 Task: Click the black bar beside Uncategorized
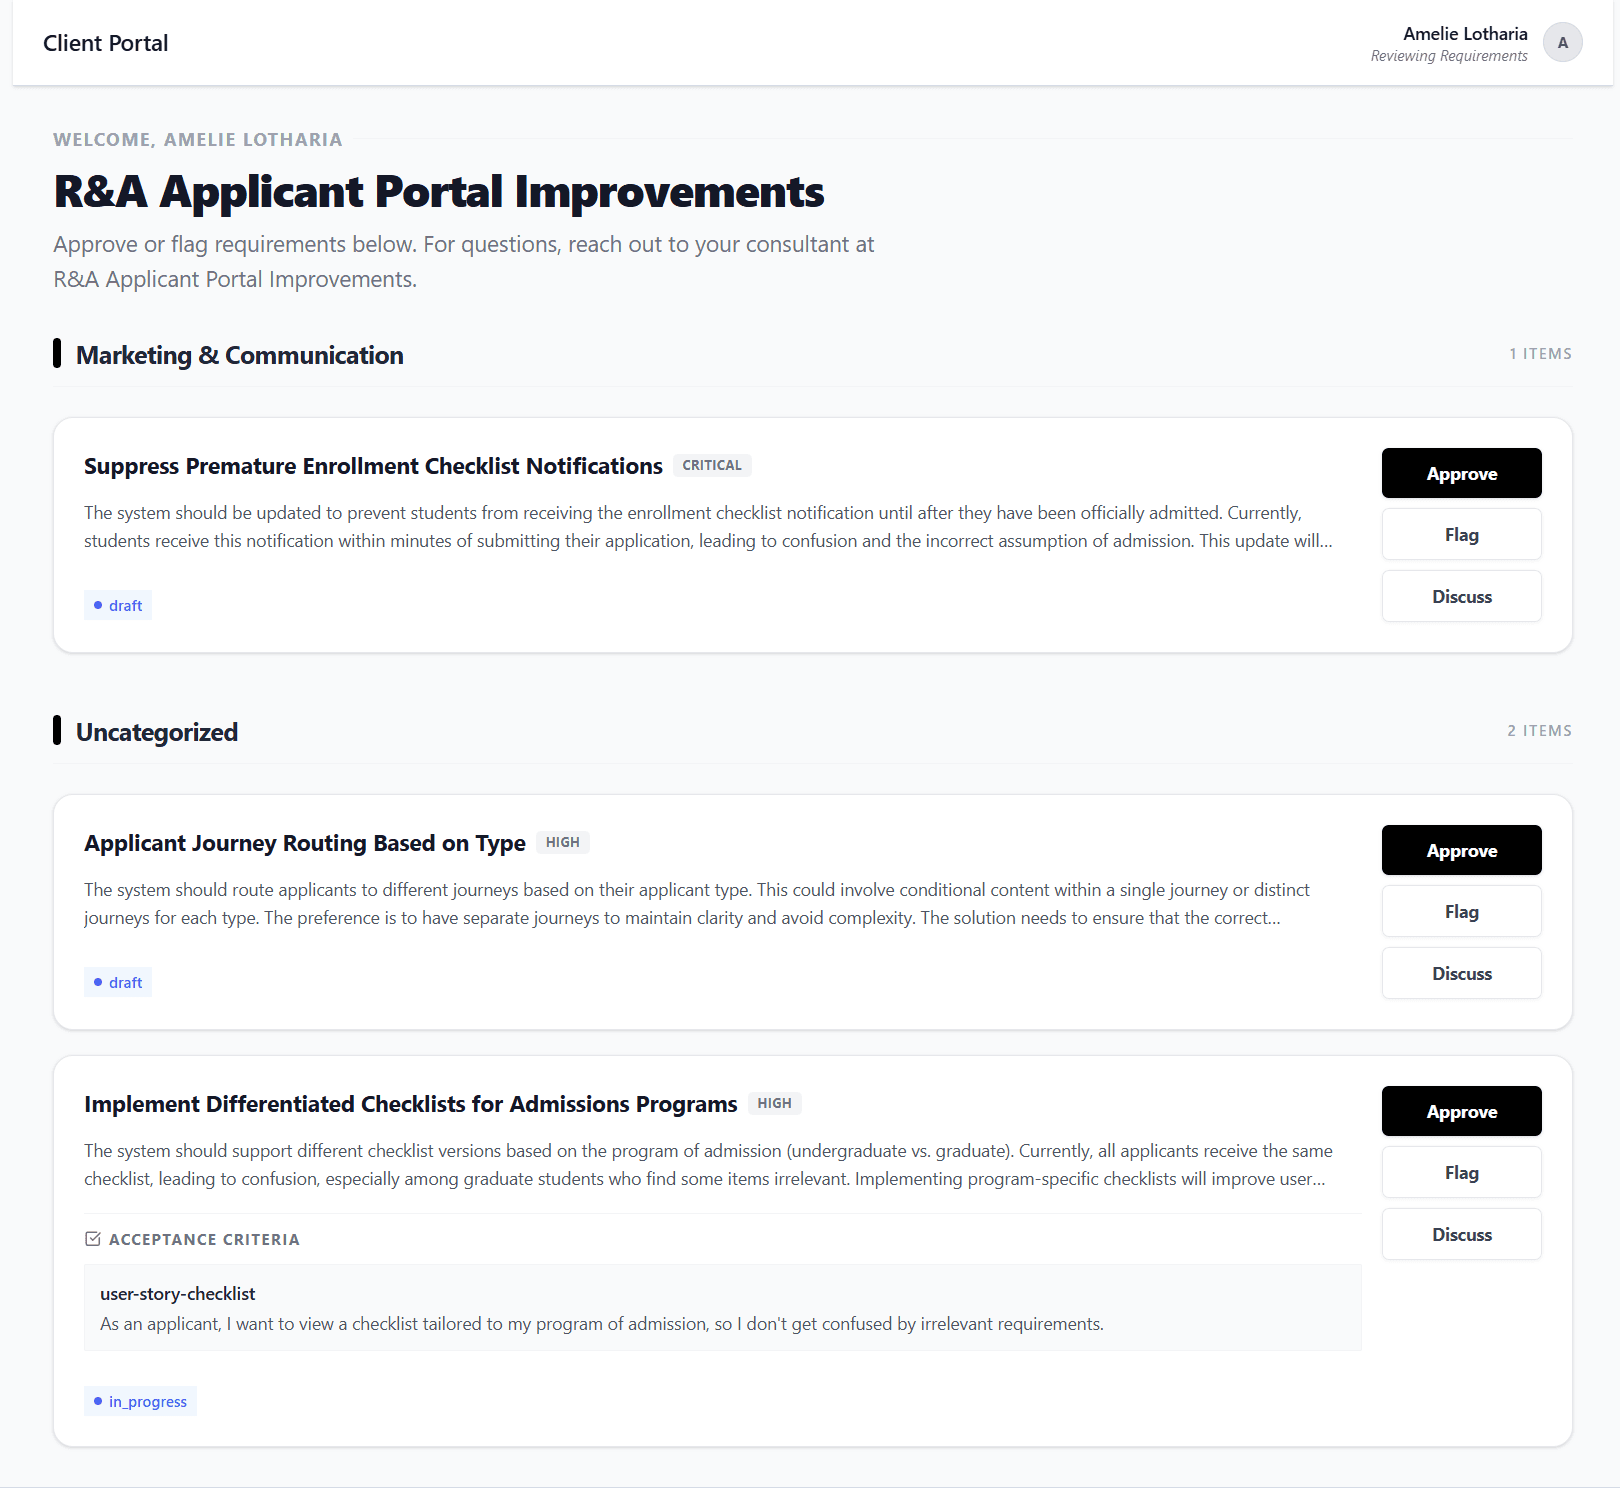click(59, 731)
